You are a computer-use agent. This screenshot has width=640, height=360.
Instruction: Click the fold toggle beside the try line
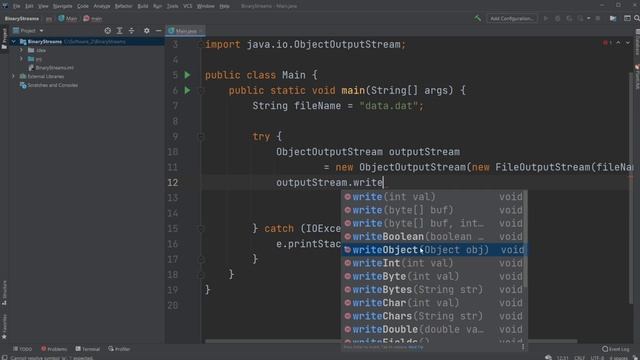coord(200,136)
